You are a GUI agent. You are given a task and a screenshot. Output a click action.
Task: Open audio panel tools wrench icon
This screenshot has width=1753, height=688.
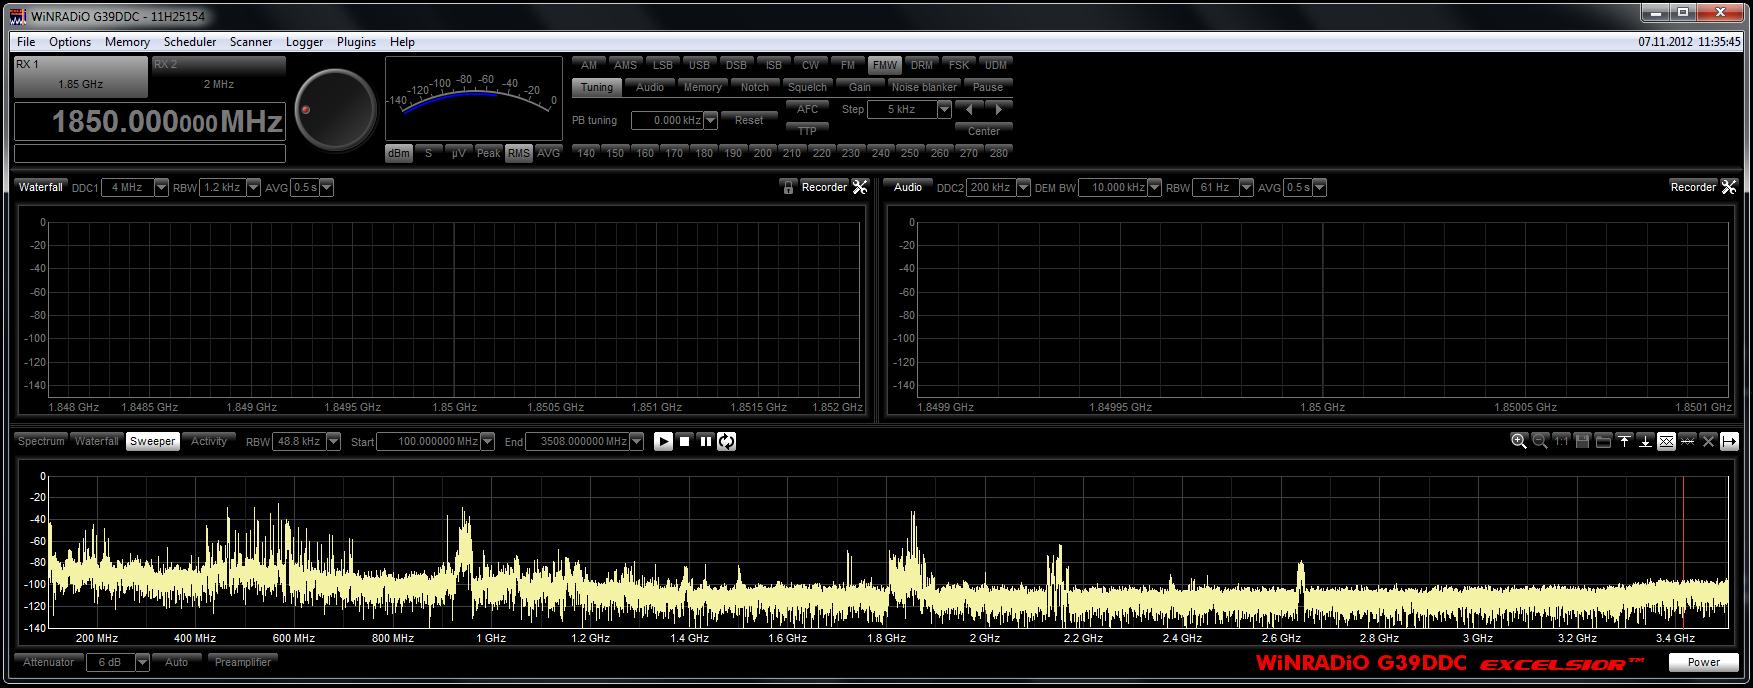point(1728,187)
